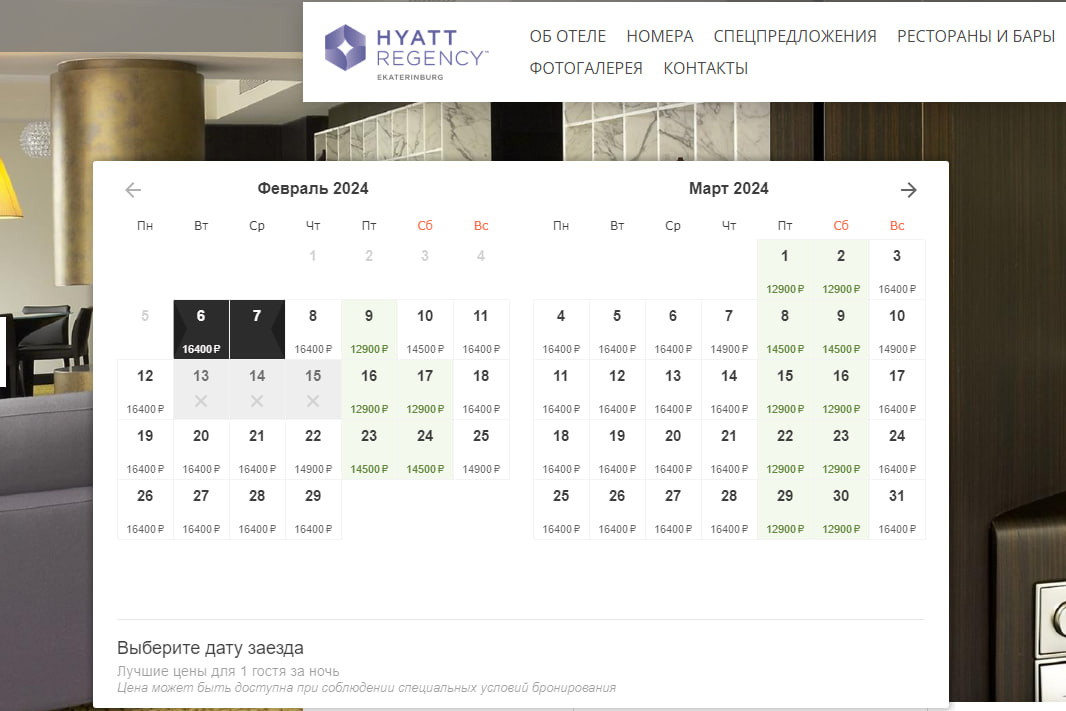Image resolution: width=1066 pixels, height=711 pixels.
Task: Navigate to СПЕЦПРЕДЛОЖЕНИЯ page
Action: (x=794, y=36)
